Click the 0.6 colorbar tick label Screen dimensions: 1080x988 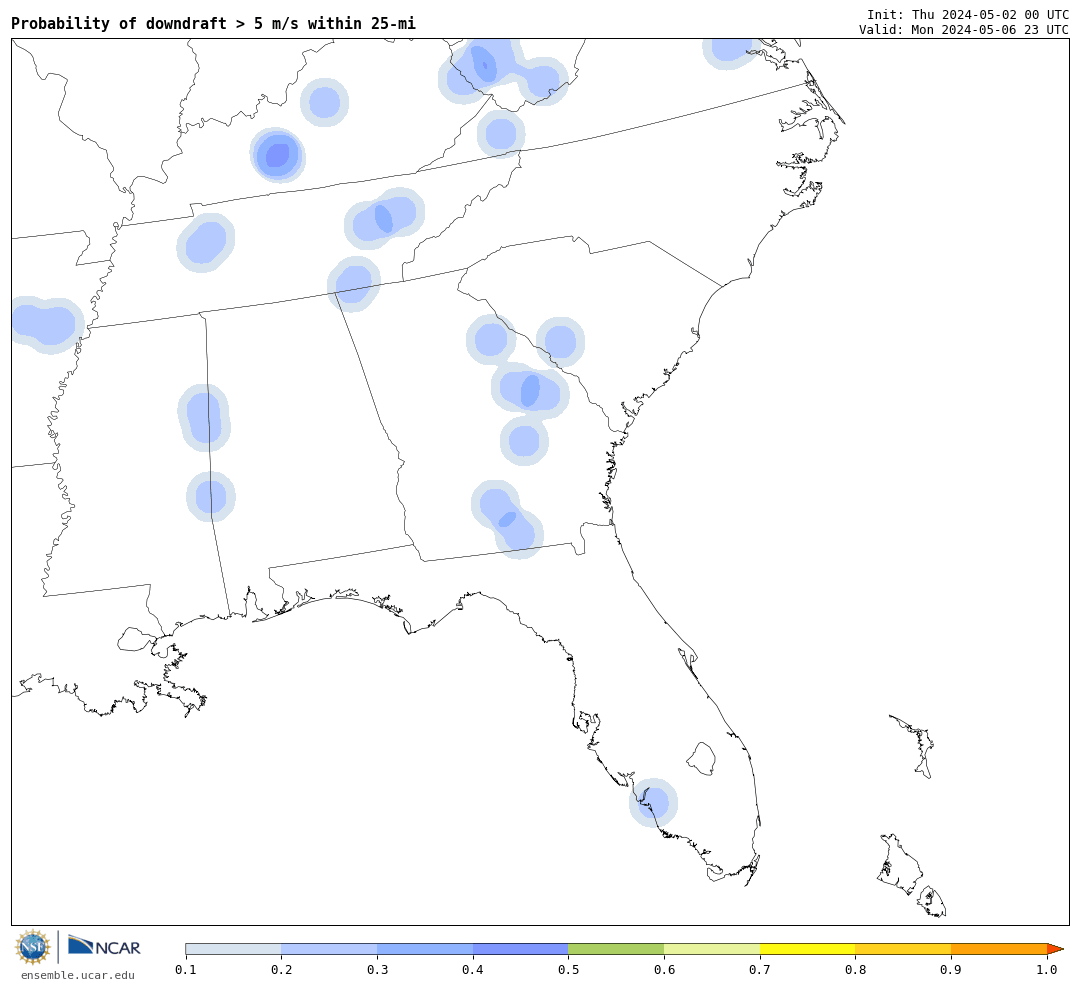tap(664, 969)
